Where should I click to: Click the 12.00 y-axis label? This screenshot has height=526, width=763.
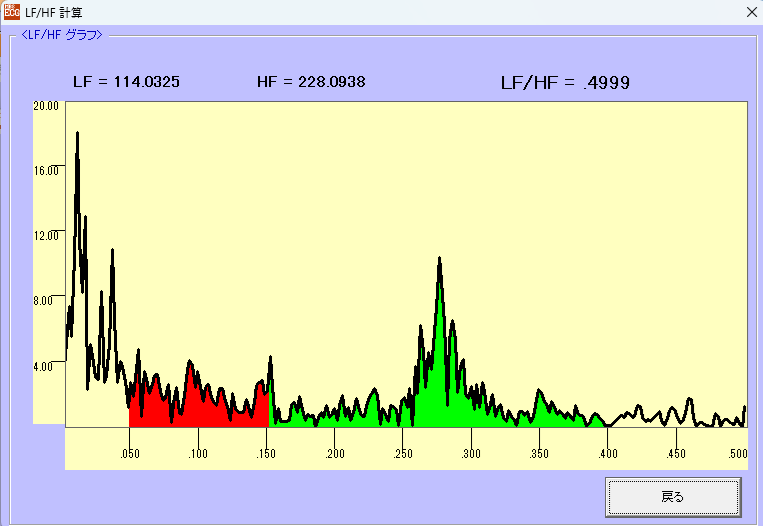(46, 235)
